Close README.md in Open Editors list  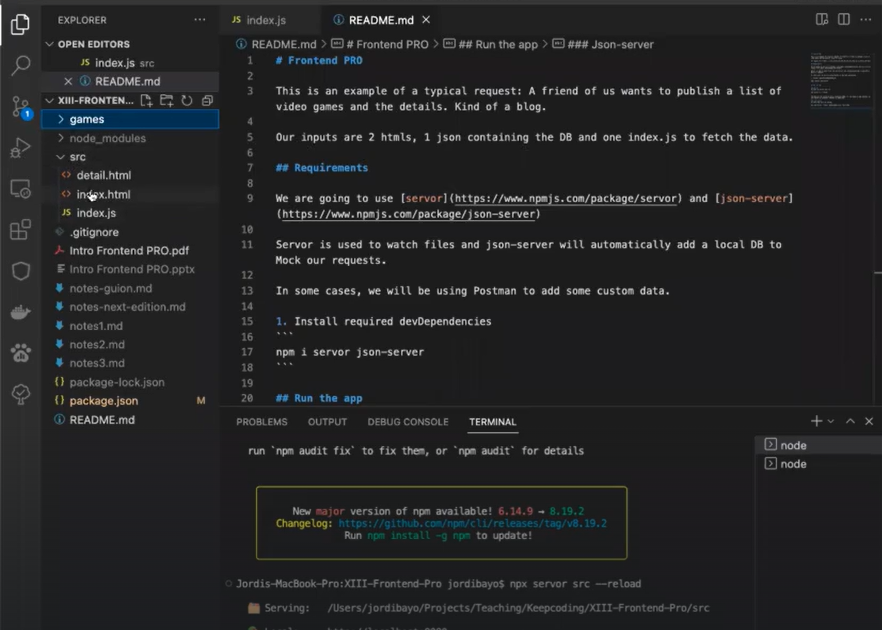[x=68, y=82]
